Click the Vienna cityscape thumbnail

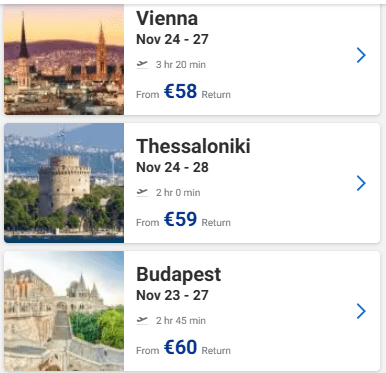[64, 60]
